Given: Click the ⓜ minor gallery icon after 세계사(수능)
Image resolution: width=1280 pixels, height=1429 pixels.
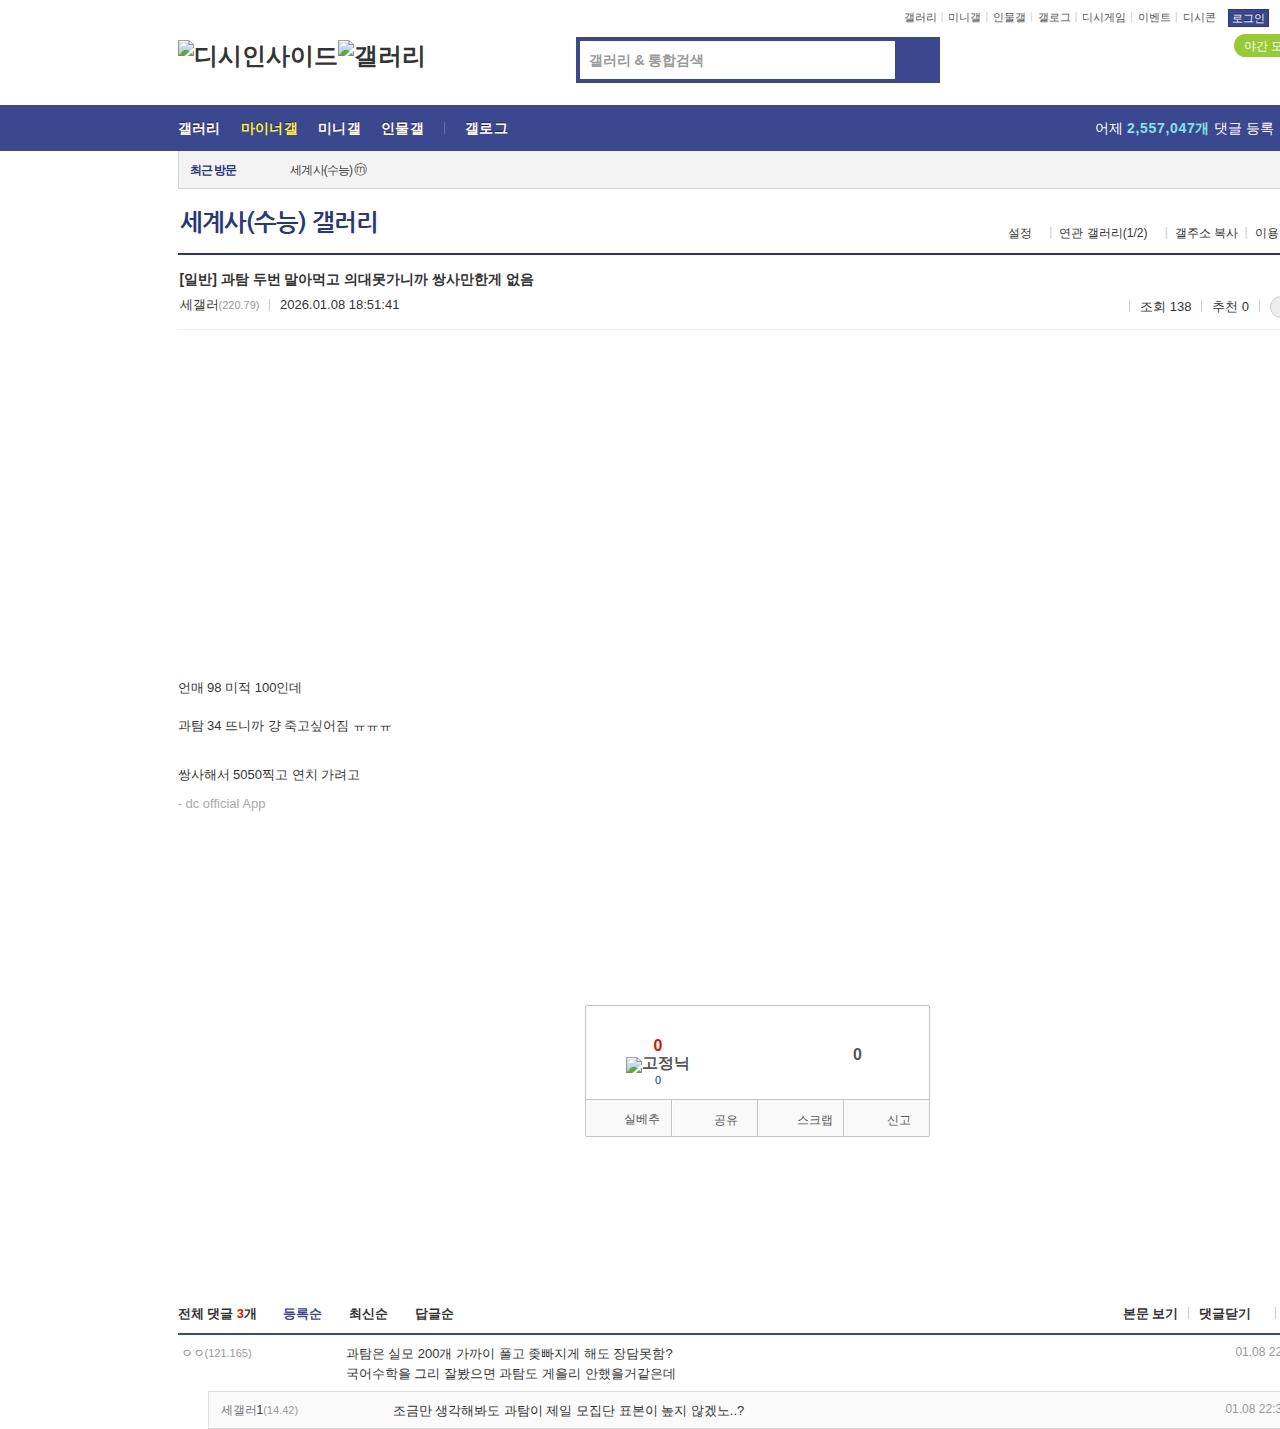Looking at the screenshot, I should (x=361, y=170).
